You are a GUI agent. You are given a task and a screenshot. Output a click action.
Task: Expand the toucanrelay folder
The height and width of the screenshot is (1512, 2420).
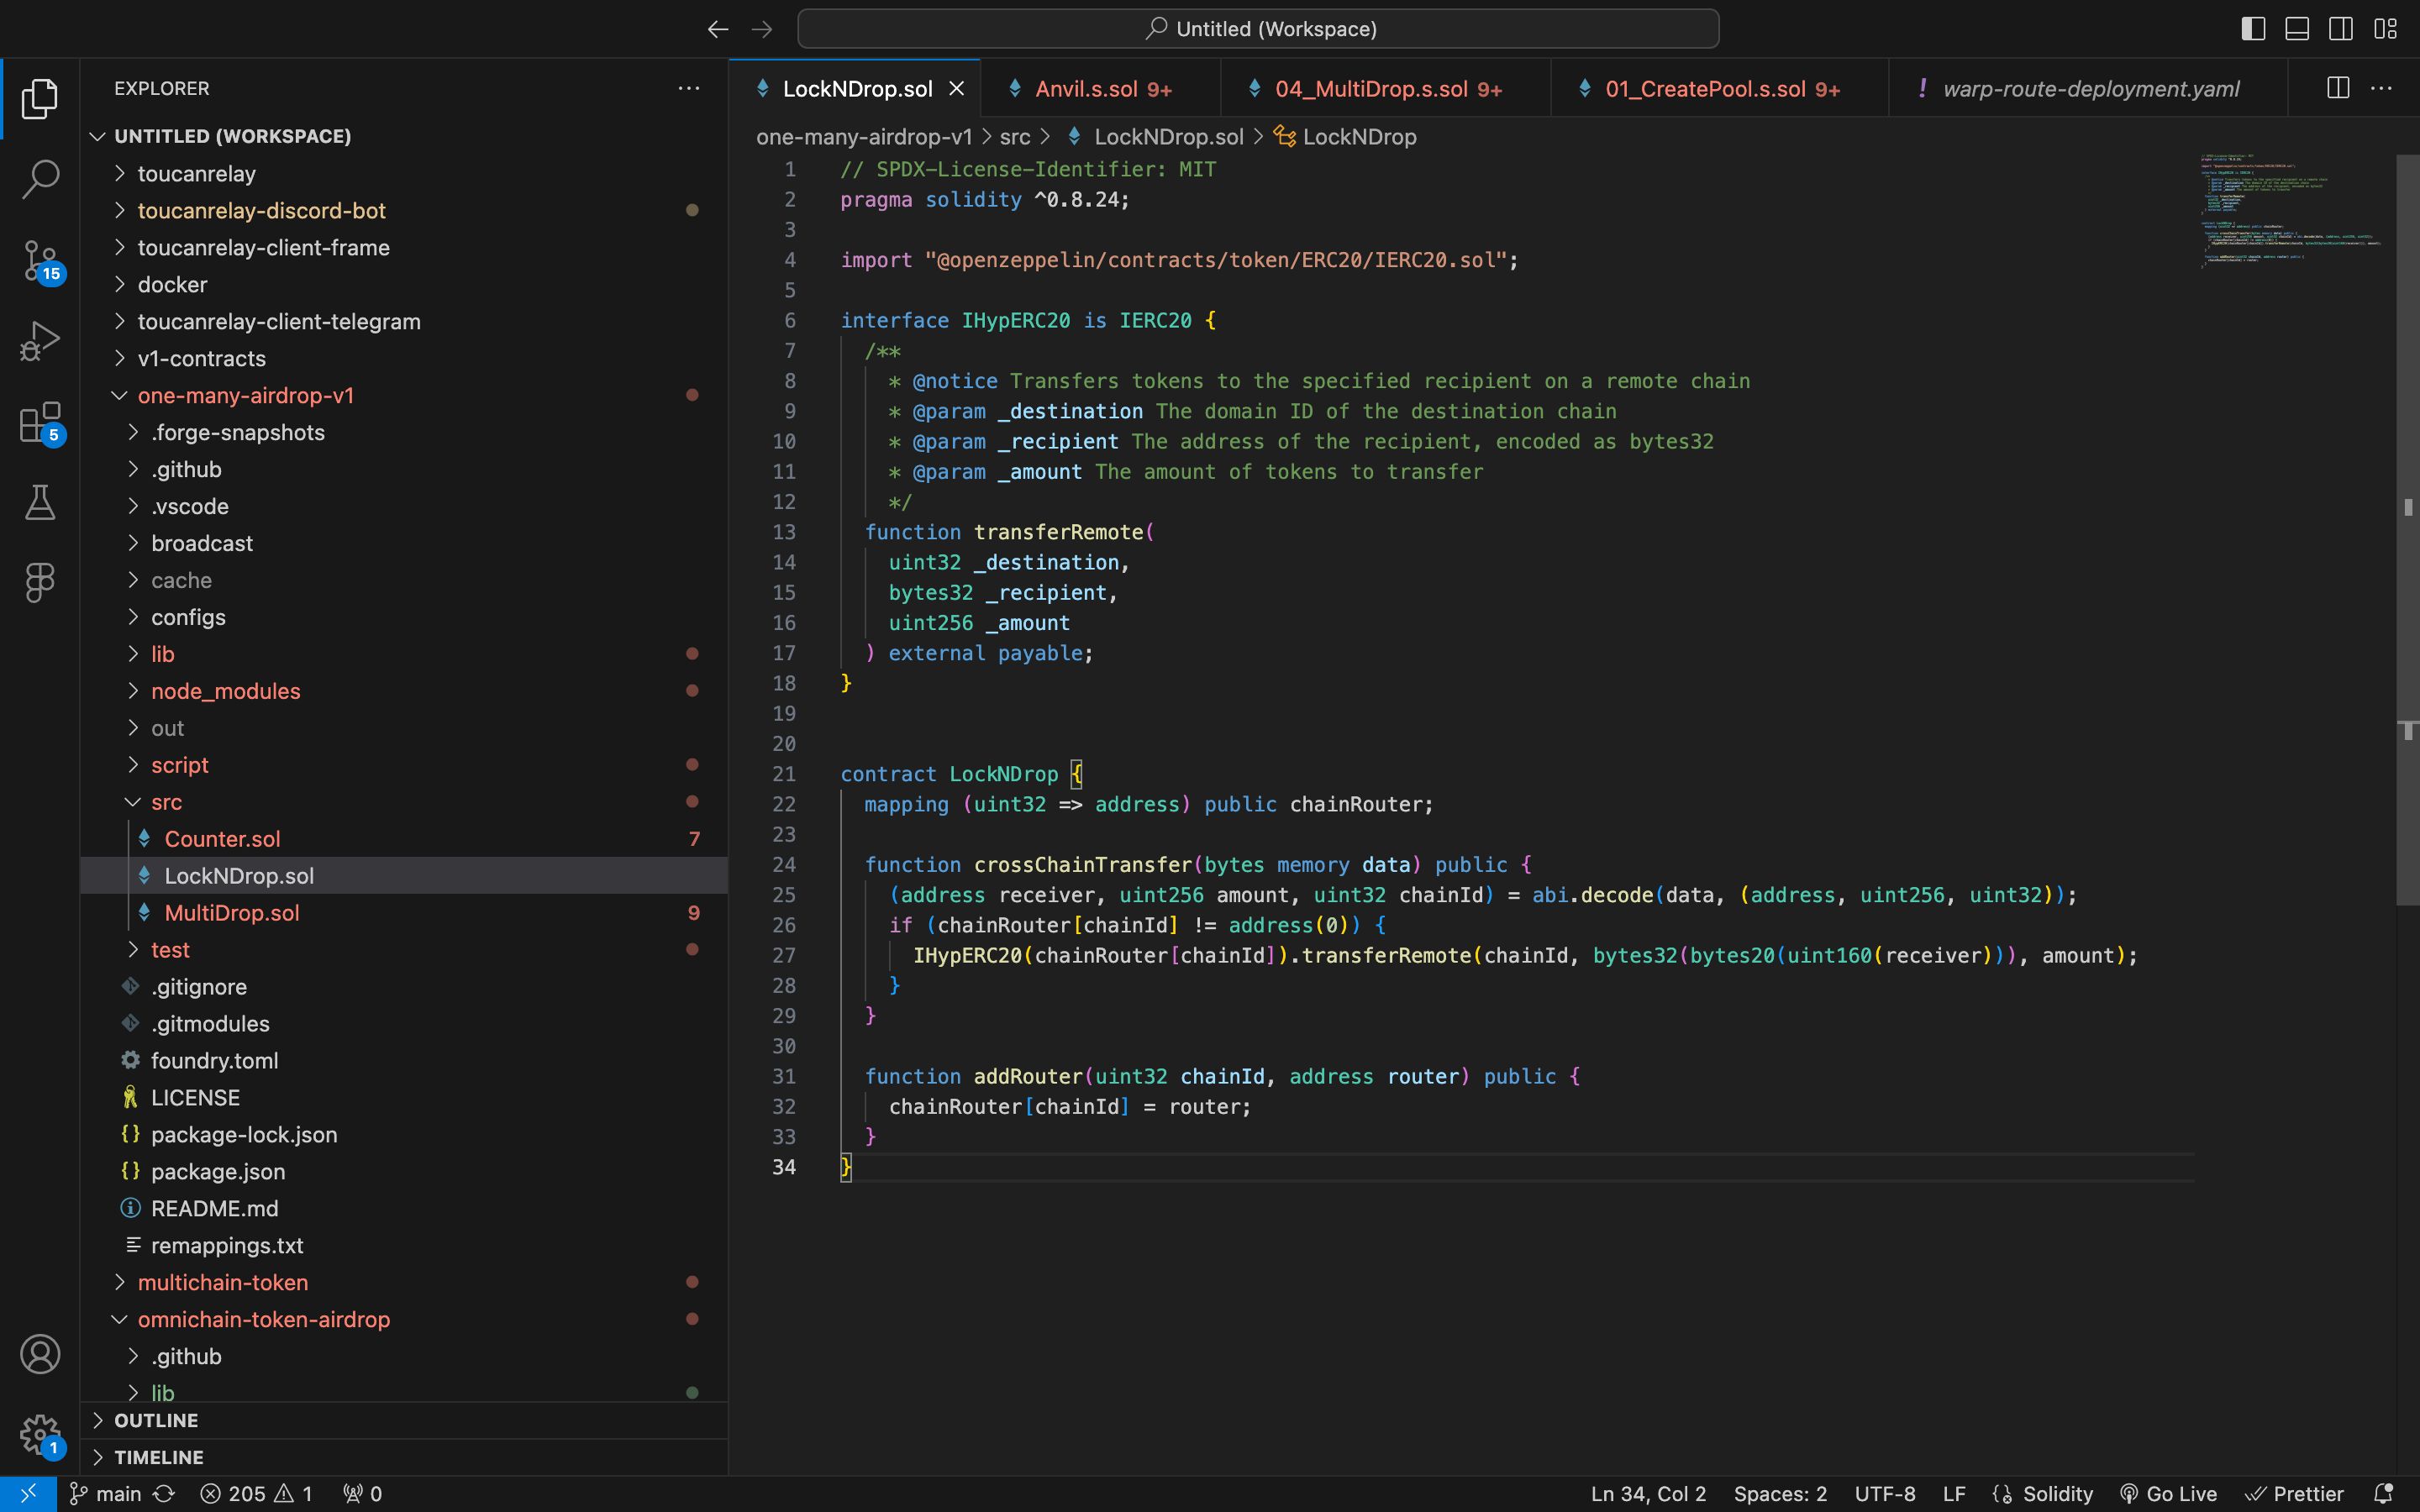[x=404, y=173]
